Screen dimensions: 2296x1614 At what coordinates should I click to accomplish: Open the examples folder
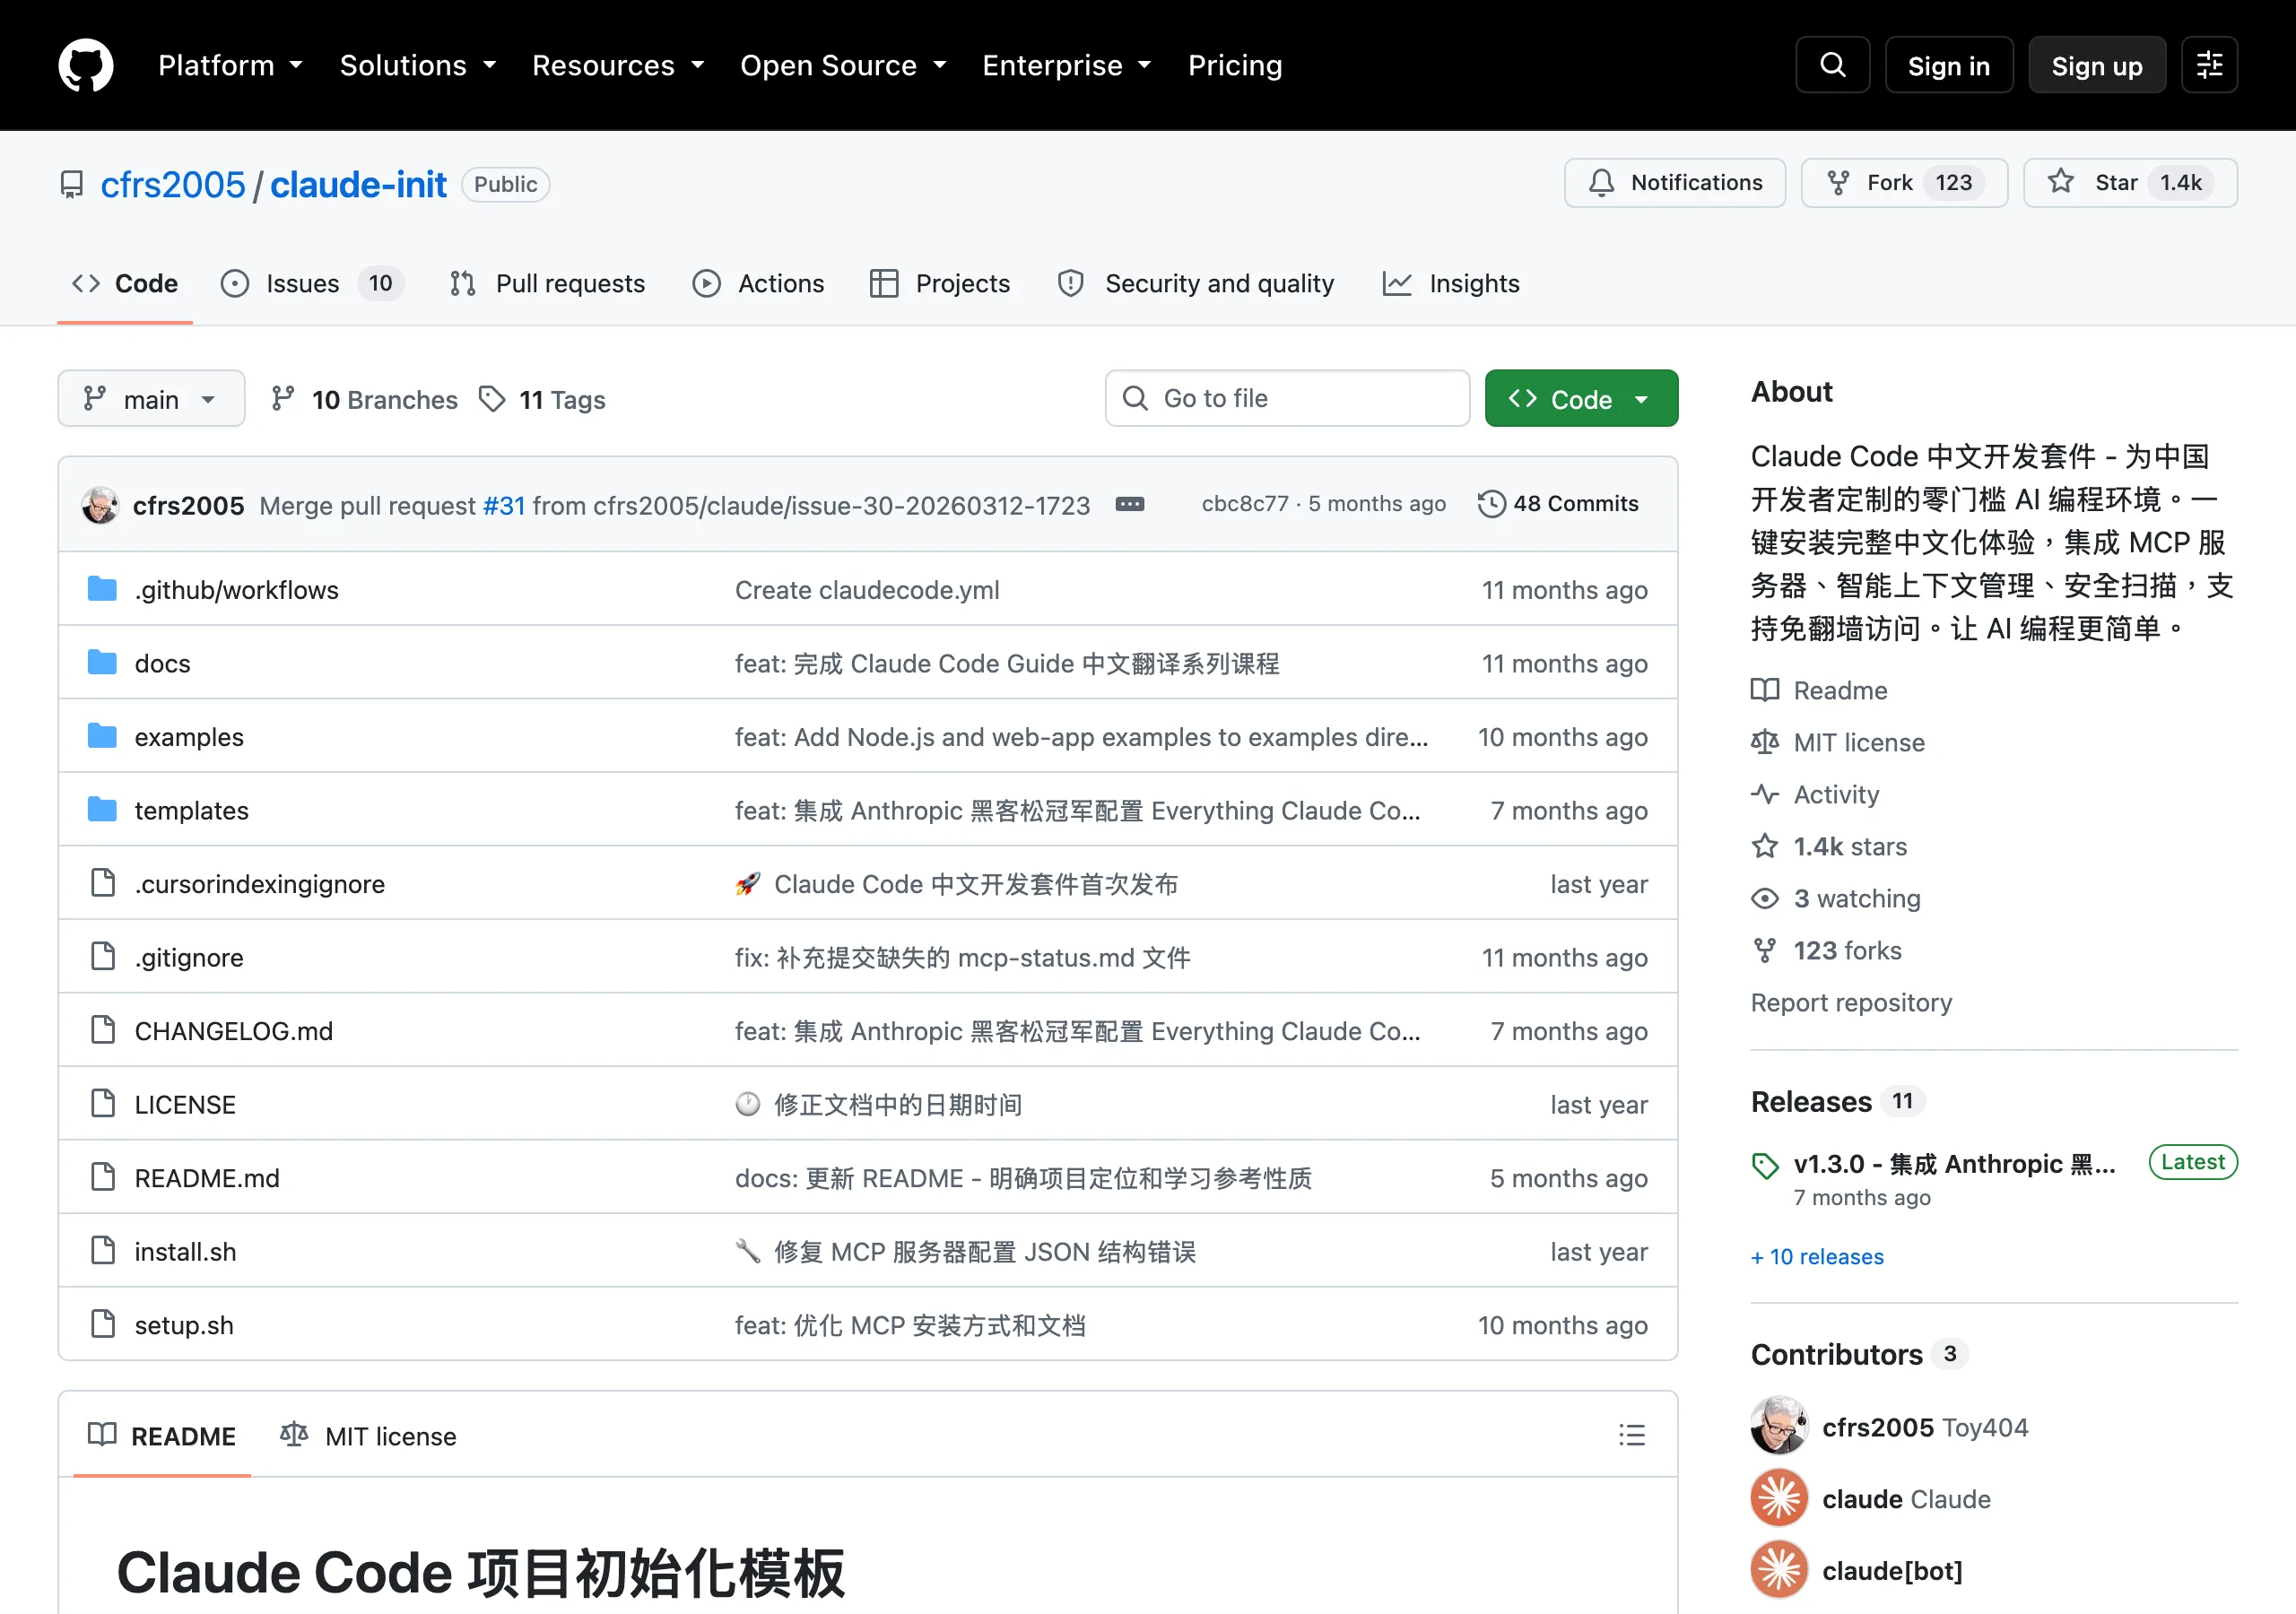(x=189, y=737)
